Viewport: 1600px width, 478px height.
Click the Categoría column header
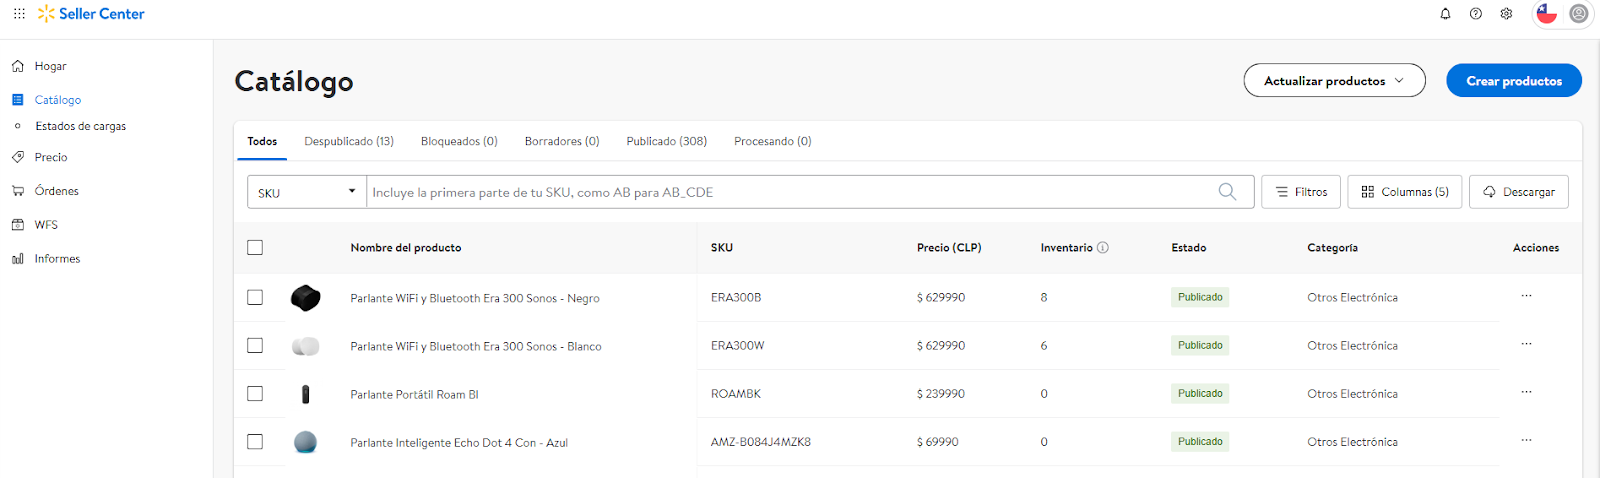click(1332, 248)
